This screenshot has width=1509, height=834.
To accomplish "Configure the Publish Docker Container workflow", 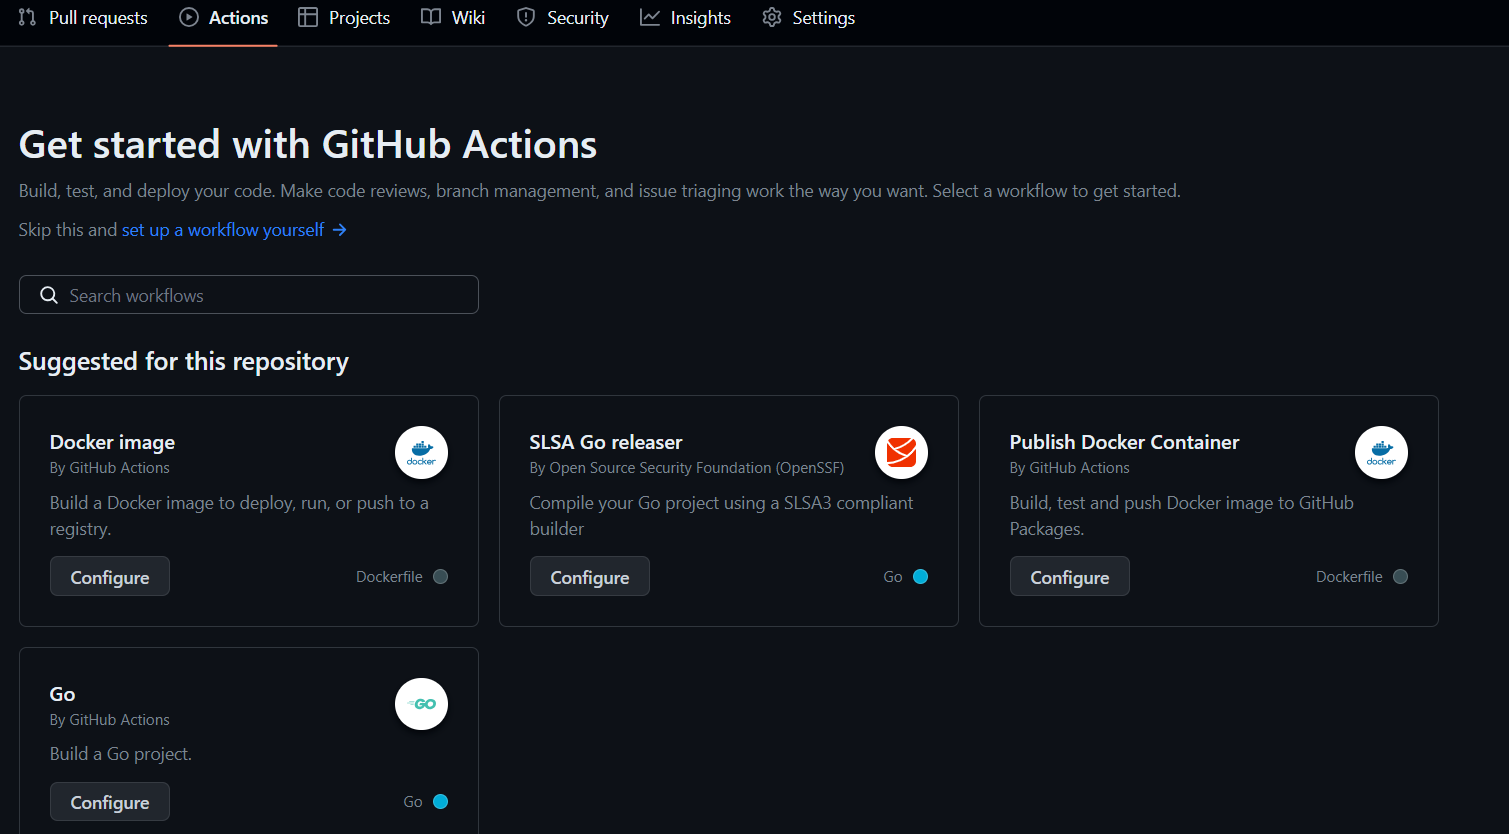I will point(1070,577).
